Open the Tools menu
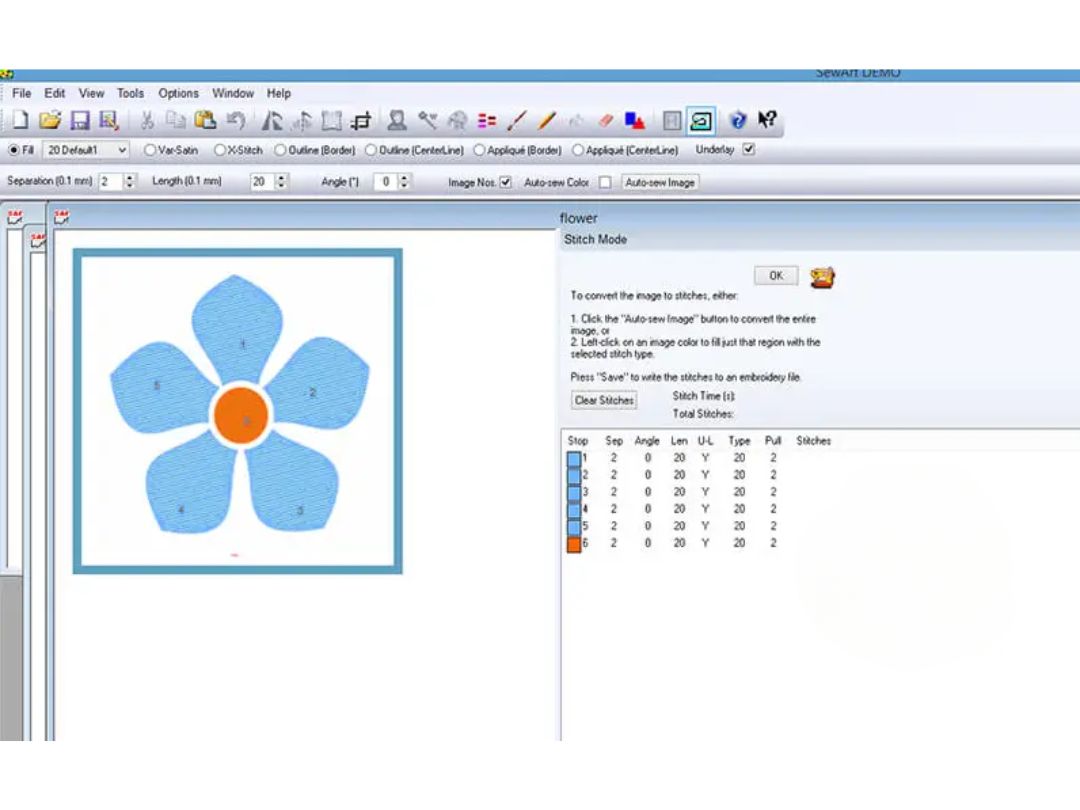The image size is (1080, 810). 130,93
